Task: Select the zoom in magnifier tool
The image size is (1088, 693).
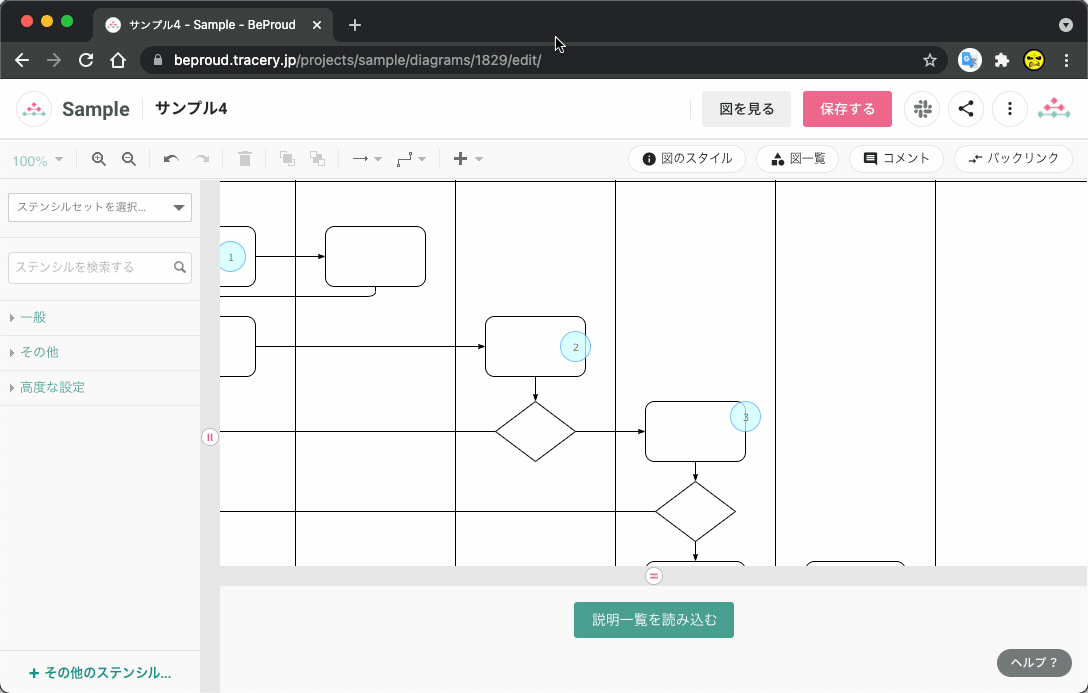Action: tap(97, 158)
